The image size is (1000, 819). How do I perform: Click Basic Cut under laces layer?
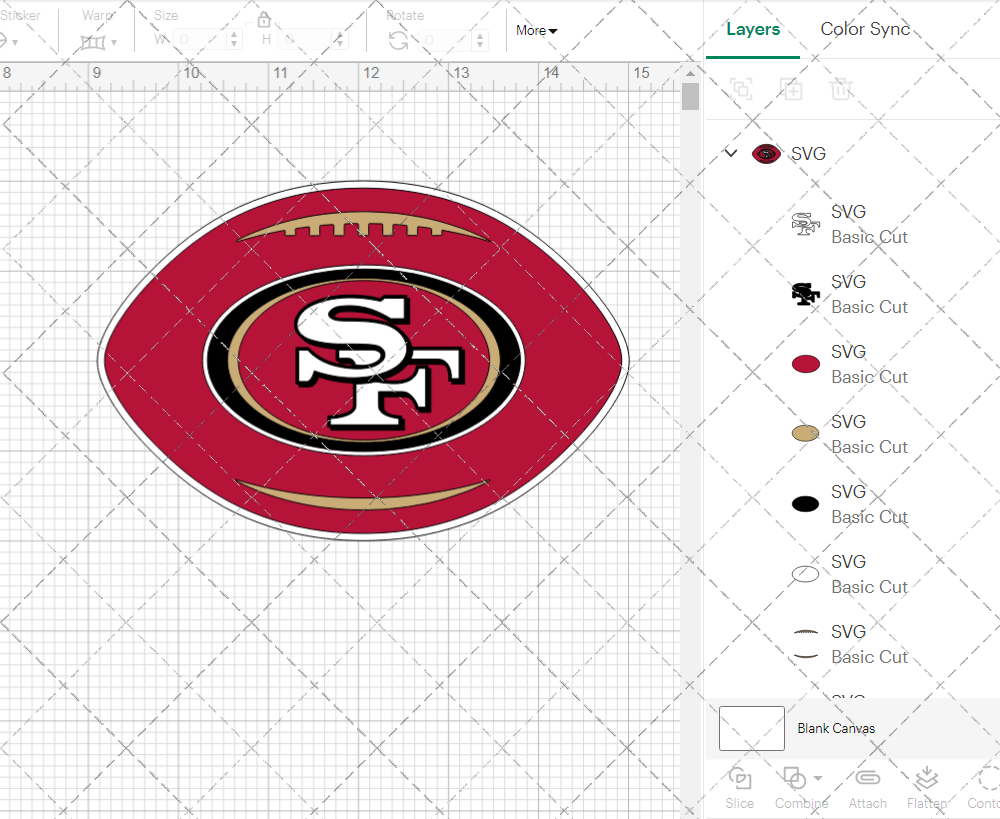coord(869,657)
